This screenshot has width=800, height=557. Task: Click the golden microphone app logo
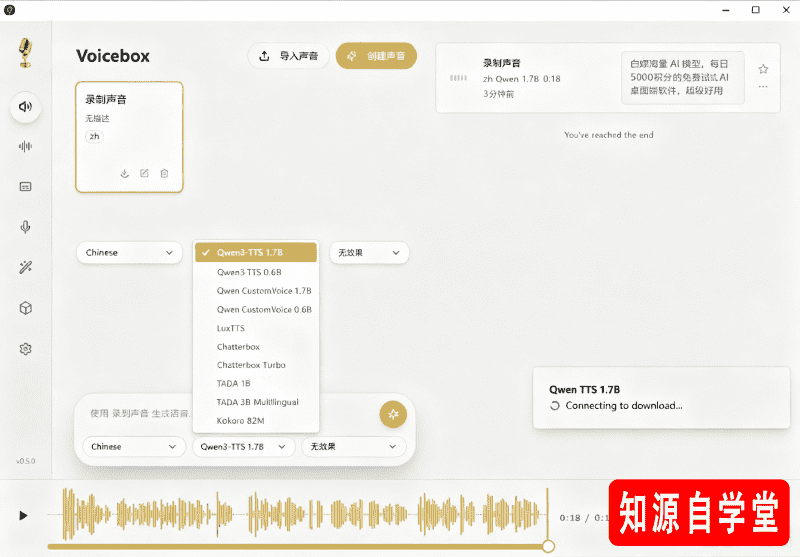tap(25, 53)
